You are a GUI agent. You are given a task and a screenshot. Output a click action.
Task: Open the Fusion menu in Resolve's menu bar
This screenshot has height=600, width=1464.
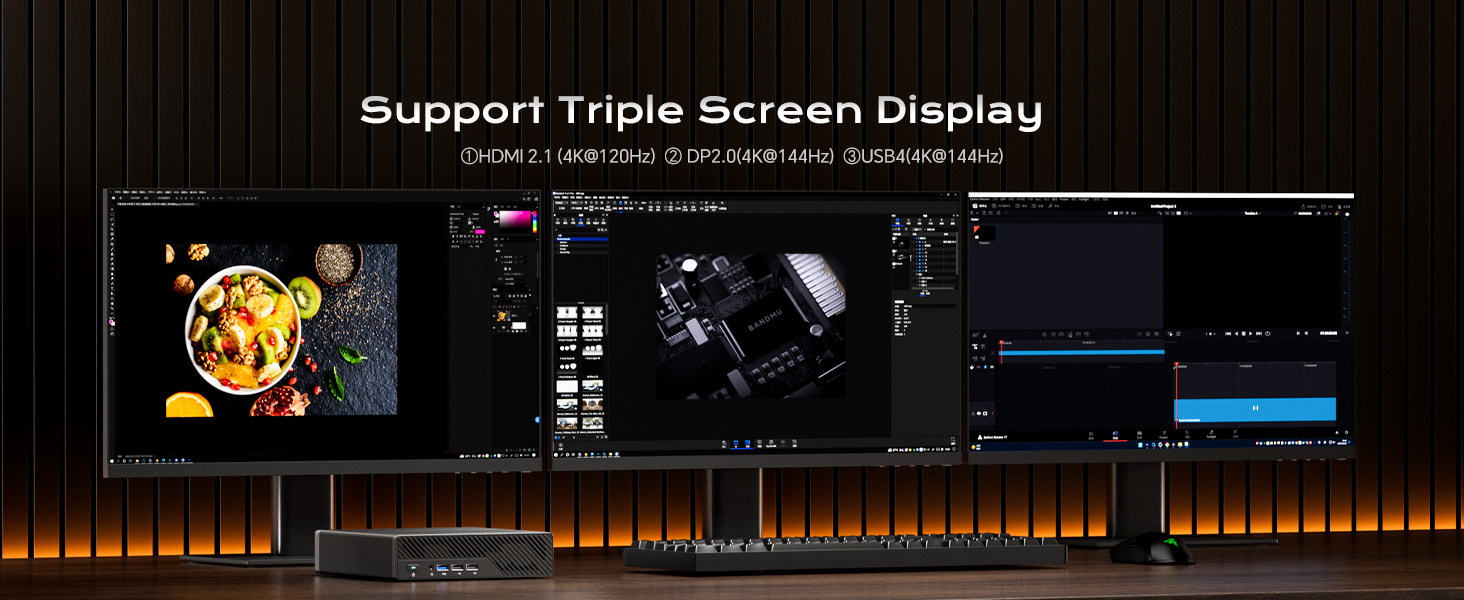click(x=1063, y=199)
